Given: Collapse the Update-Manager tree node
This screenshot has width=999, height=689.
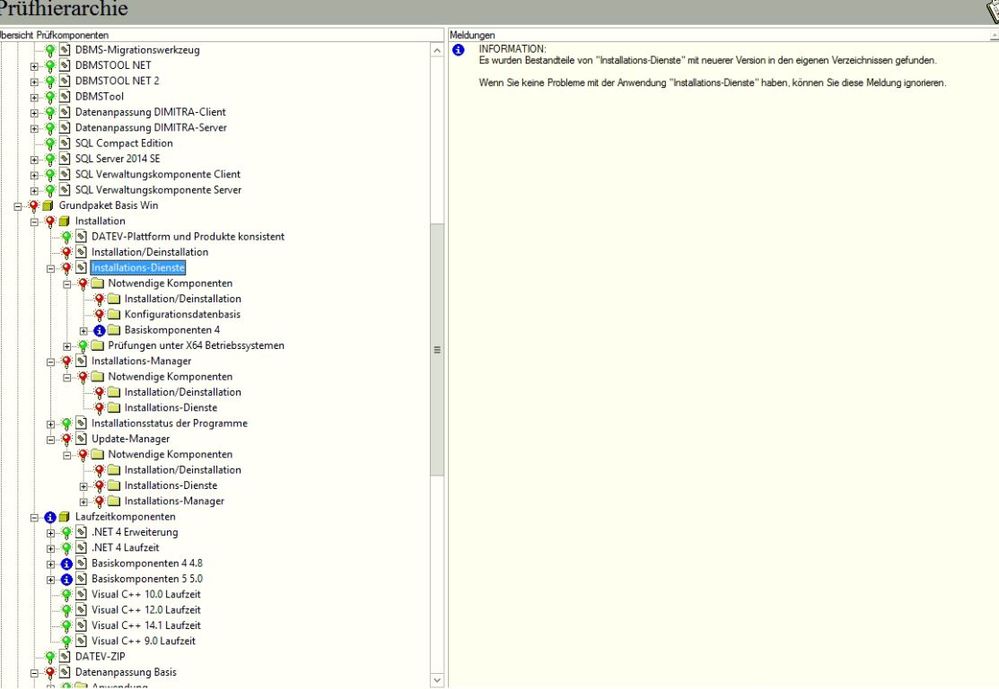Looking at the screenshot, I should point(51,439).
